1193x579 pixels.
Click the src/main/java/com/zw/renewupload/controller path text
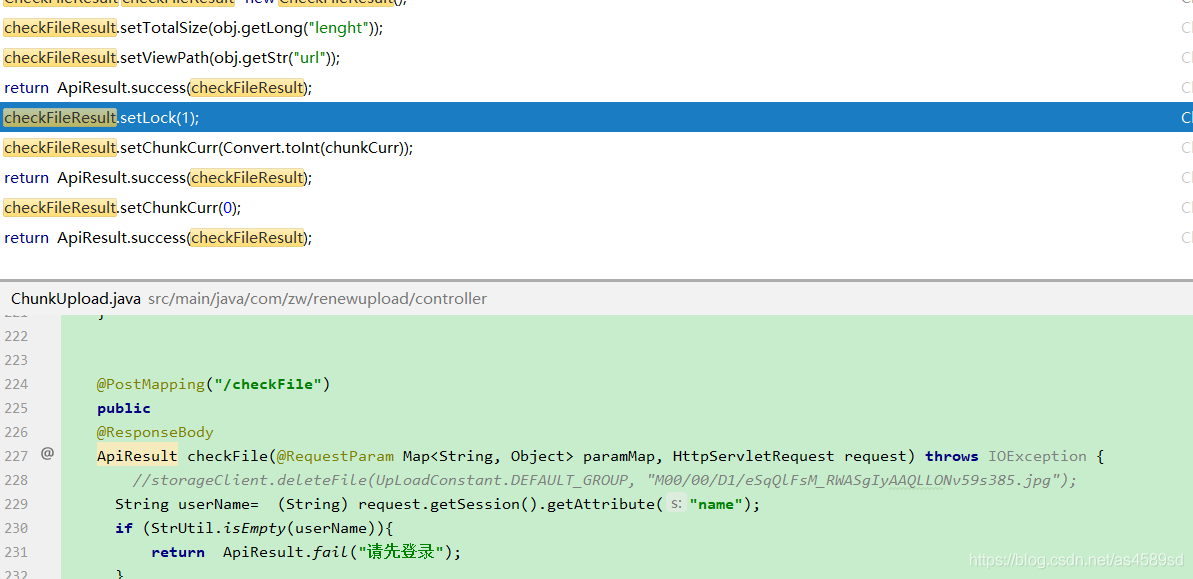coord(317,299)
